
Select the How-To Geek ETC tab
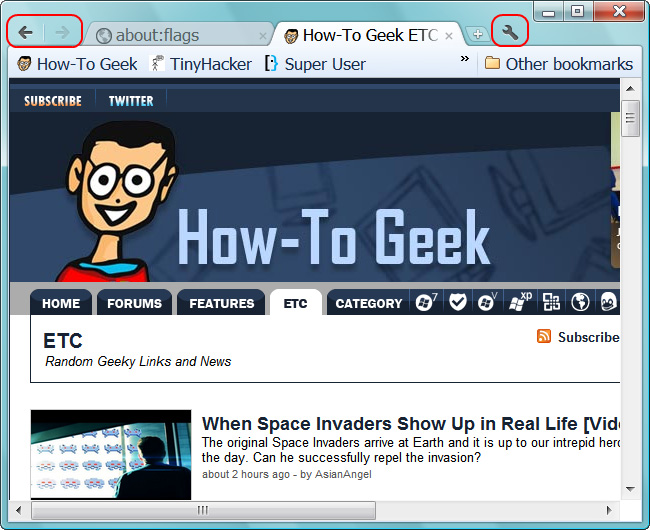point(368,35)
